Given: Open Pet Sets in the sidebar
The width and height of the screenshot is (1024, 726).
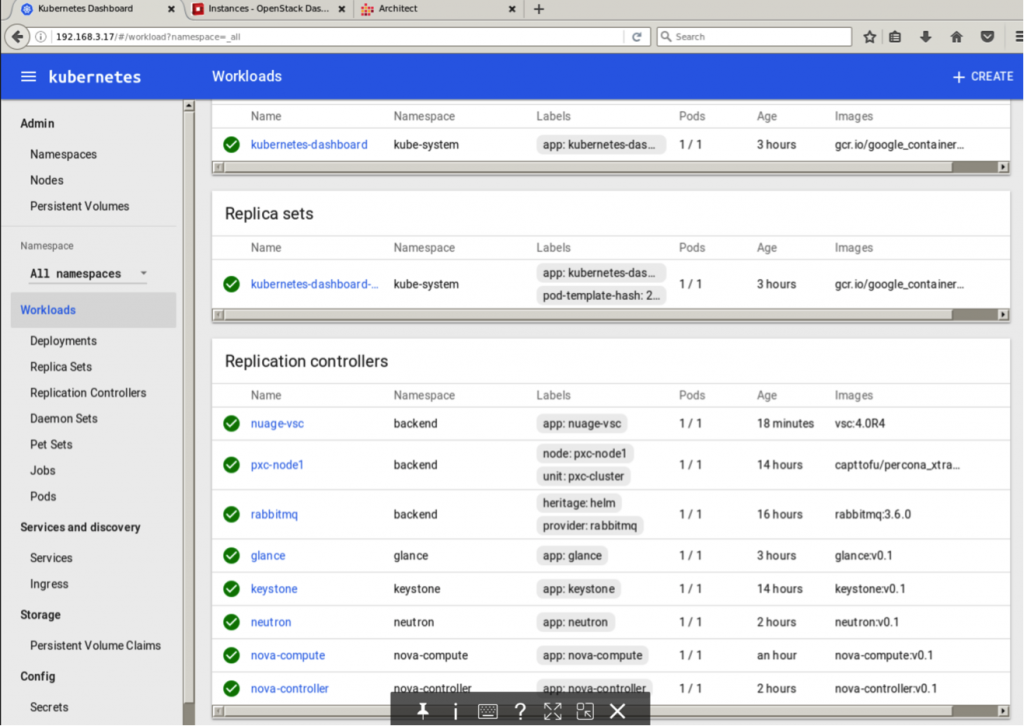Looking at the screenshot, I should [x=51, y=445].
